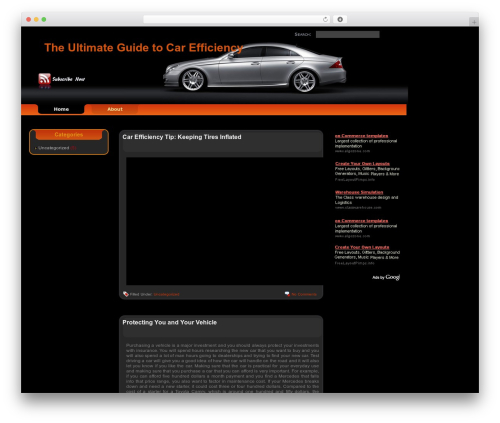This screenshot has height=423, width=500.
Task: Click the browser address bar
Action: 237,19
